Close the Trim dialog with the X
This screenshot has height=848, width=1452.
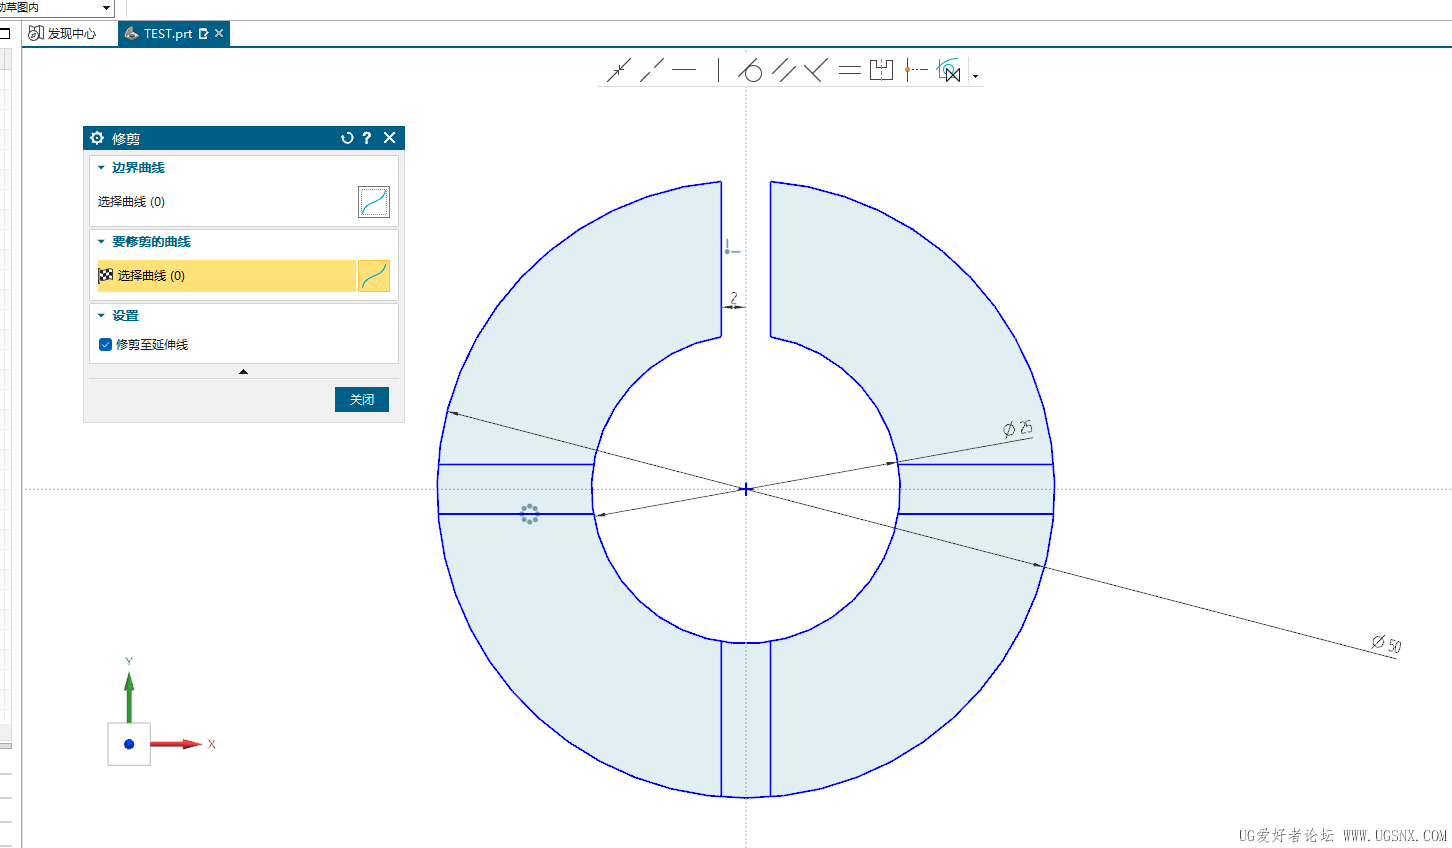point(390,138)
